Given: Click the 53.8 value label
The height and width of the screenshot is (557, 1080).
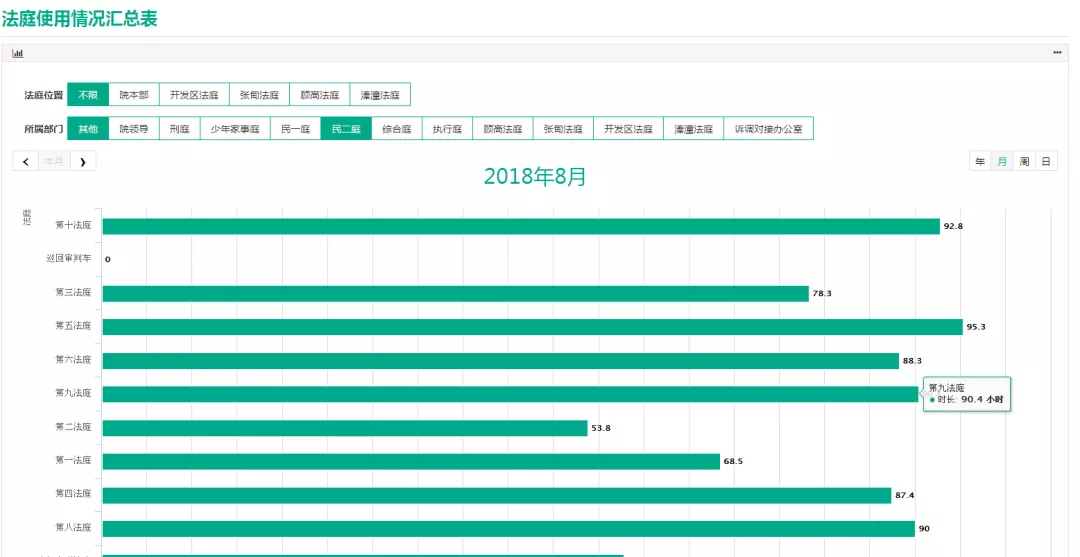Looking at the screenshot, I should pyautogui.click(x=601, y=428).
